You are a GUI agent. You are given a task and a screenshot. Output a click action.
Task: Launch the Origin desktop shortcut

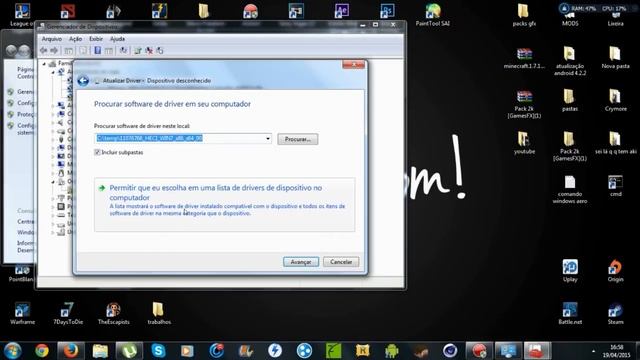(616, 271)
